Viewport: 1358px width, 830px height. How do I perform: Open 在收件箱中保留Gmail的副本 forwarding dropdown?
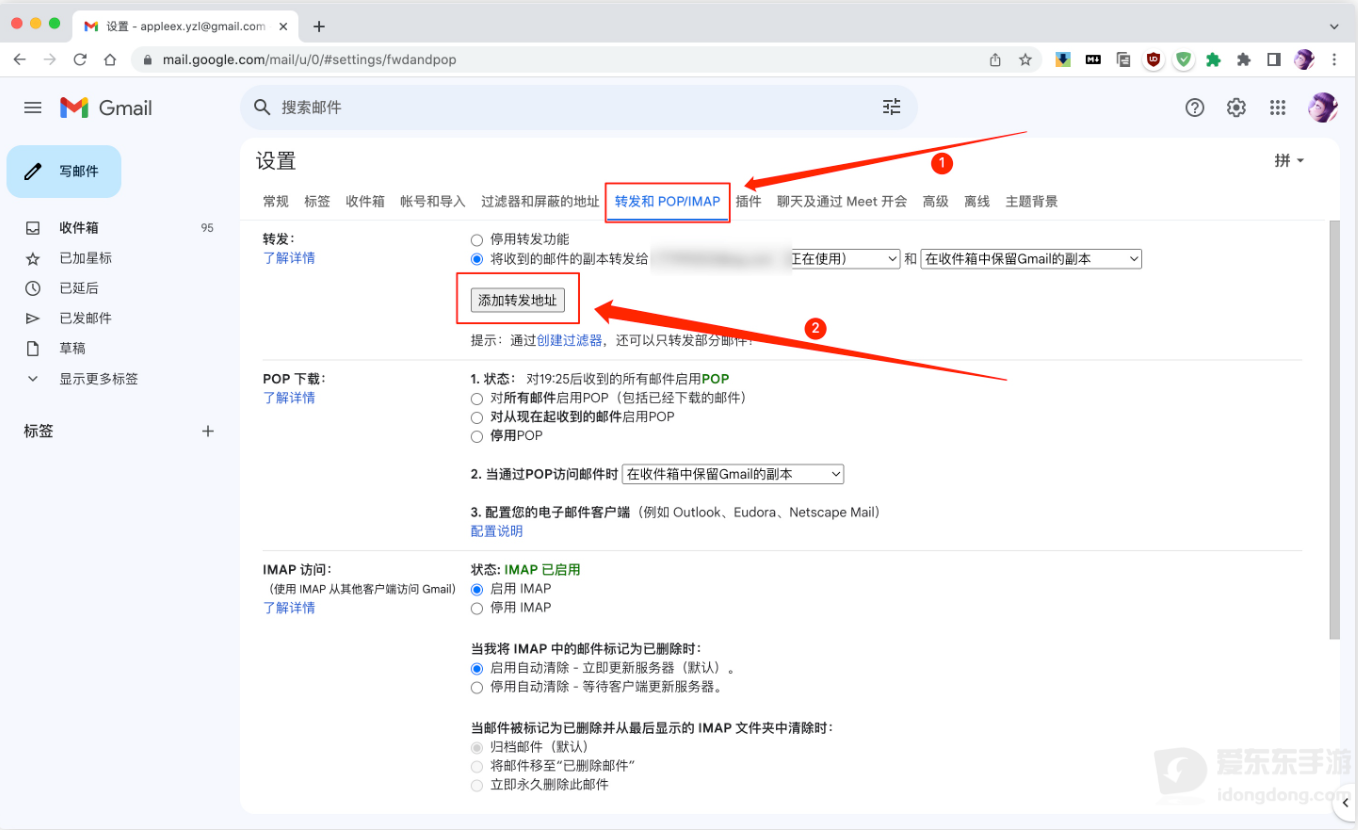(x=1031, y=259)
